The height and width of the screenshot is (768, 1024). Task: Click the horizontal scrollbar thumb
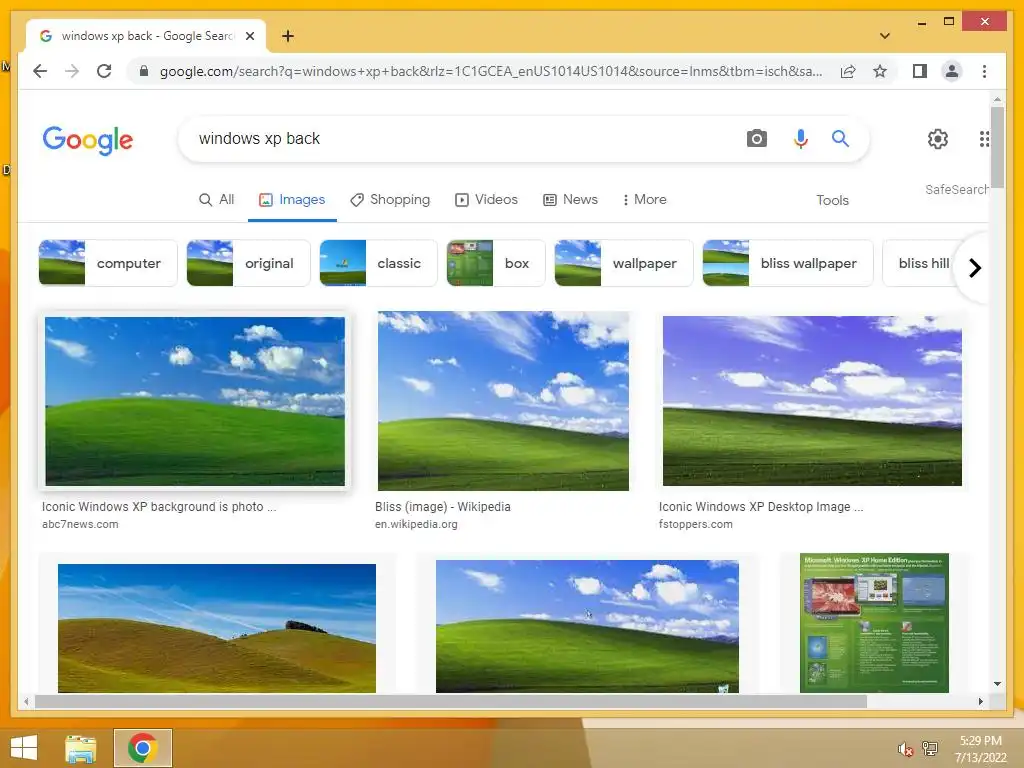pyautogui.click(x=451, y=701)
